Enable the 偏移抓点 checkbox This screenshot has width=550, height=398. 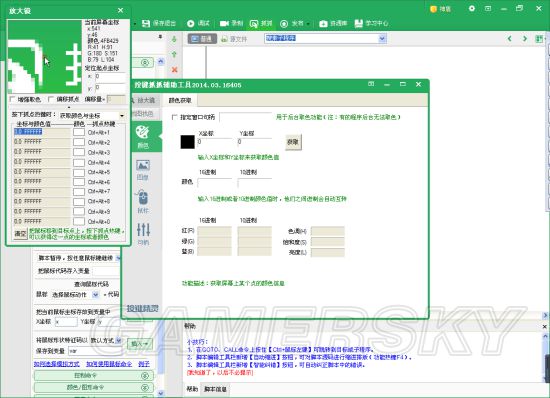click(x=51, y=100)
